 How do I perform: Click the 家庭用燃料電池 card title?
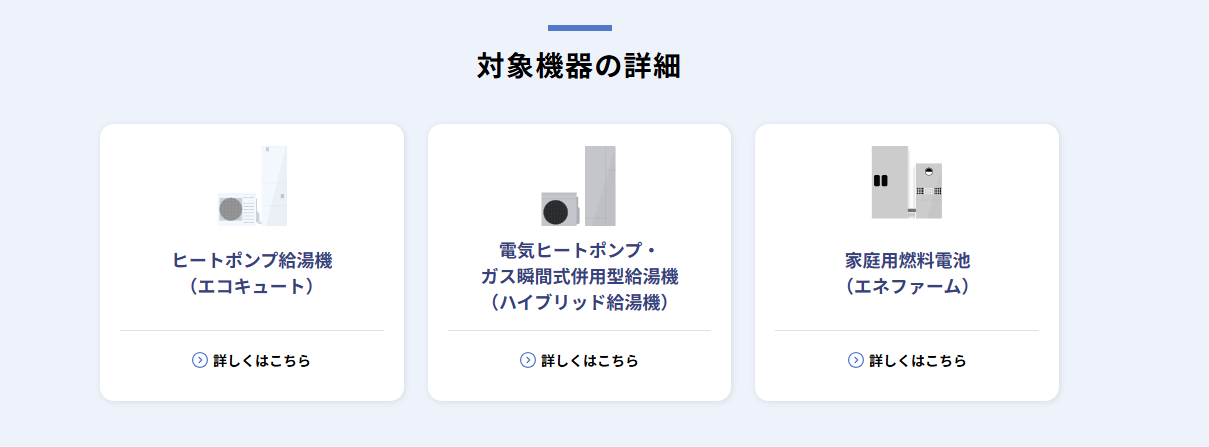pos(907,261)
